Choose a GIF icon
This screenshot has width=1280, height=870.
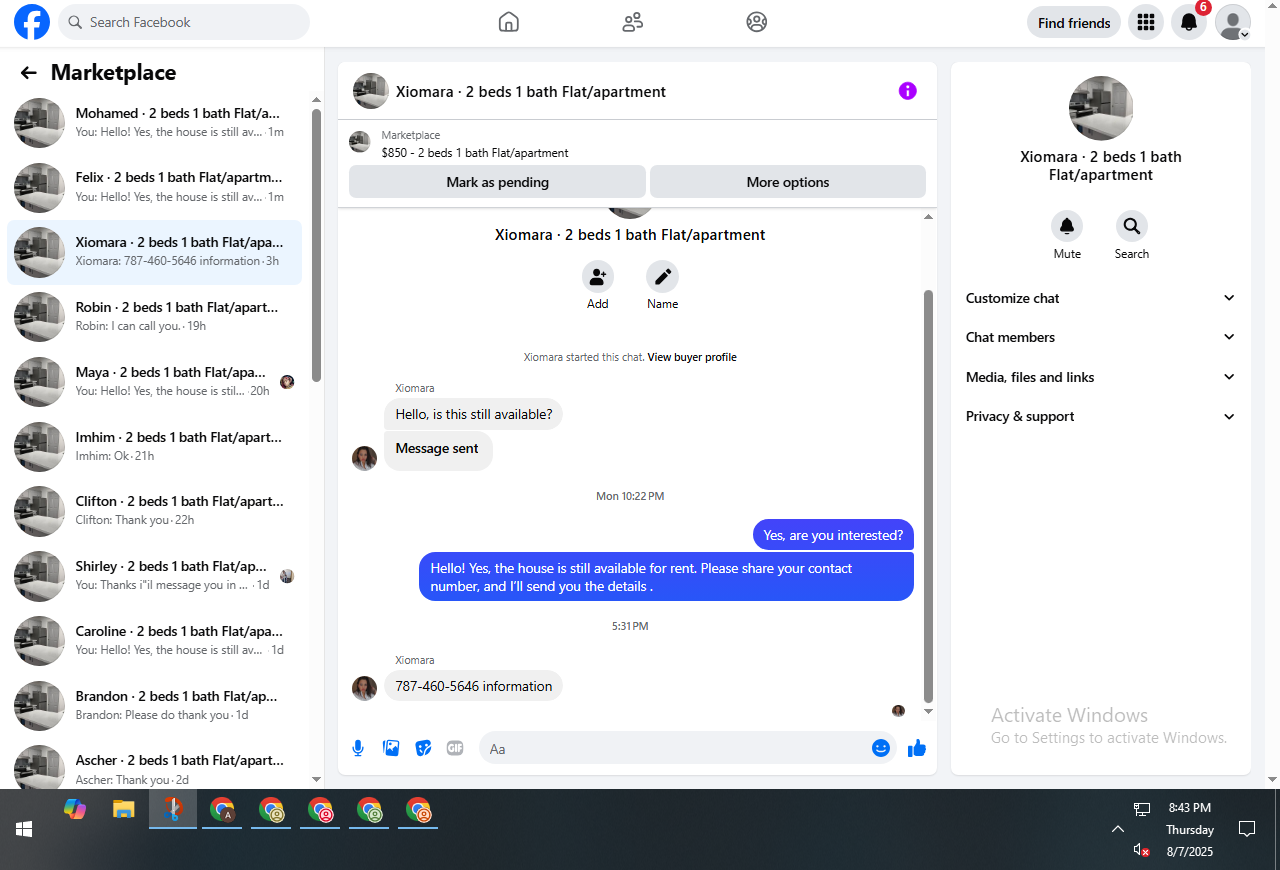click(x=455, y=748)
